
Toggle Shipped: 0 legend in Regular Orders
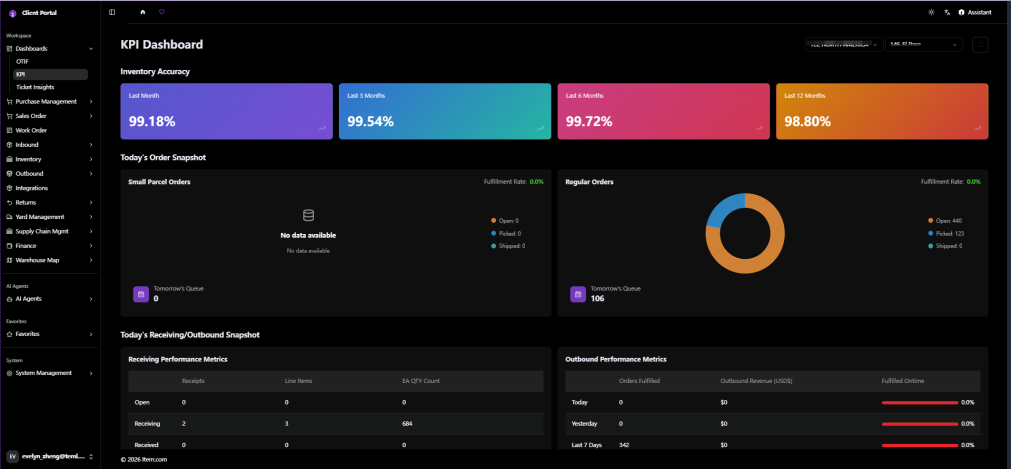pyautogui.click(x=945, y=246)
